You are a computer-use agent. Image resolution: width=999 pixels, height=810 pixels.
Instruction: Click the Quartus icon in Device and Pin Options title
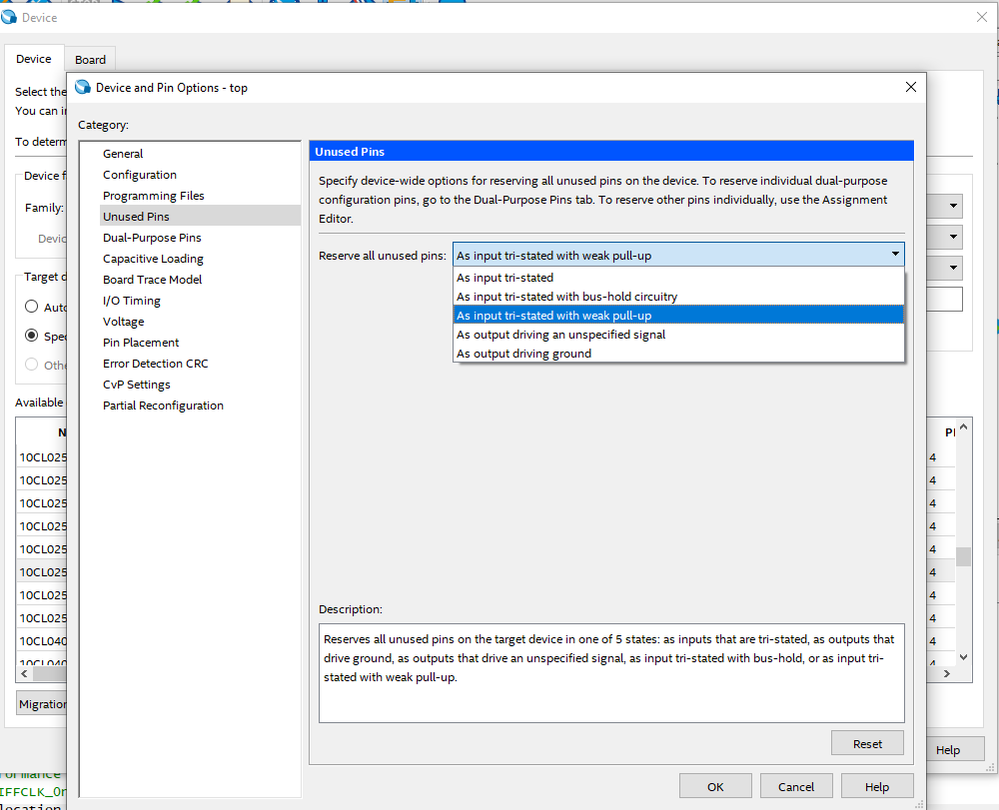[x=83, y=87]
